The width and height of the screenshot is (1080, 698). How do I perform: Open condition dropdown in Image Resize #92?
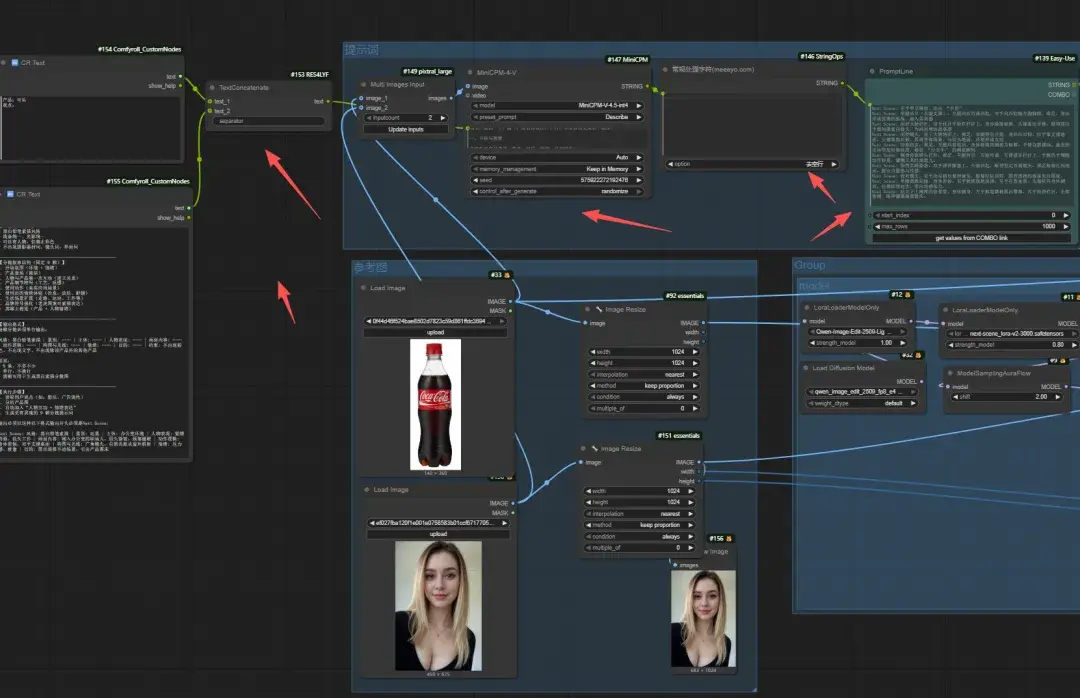click(644, 397)
